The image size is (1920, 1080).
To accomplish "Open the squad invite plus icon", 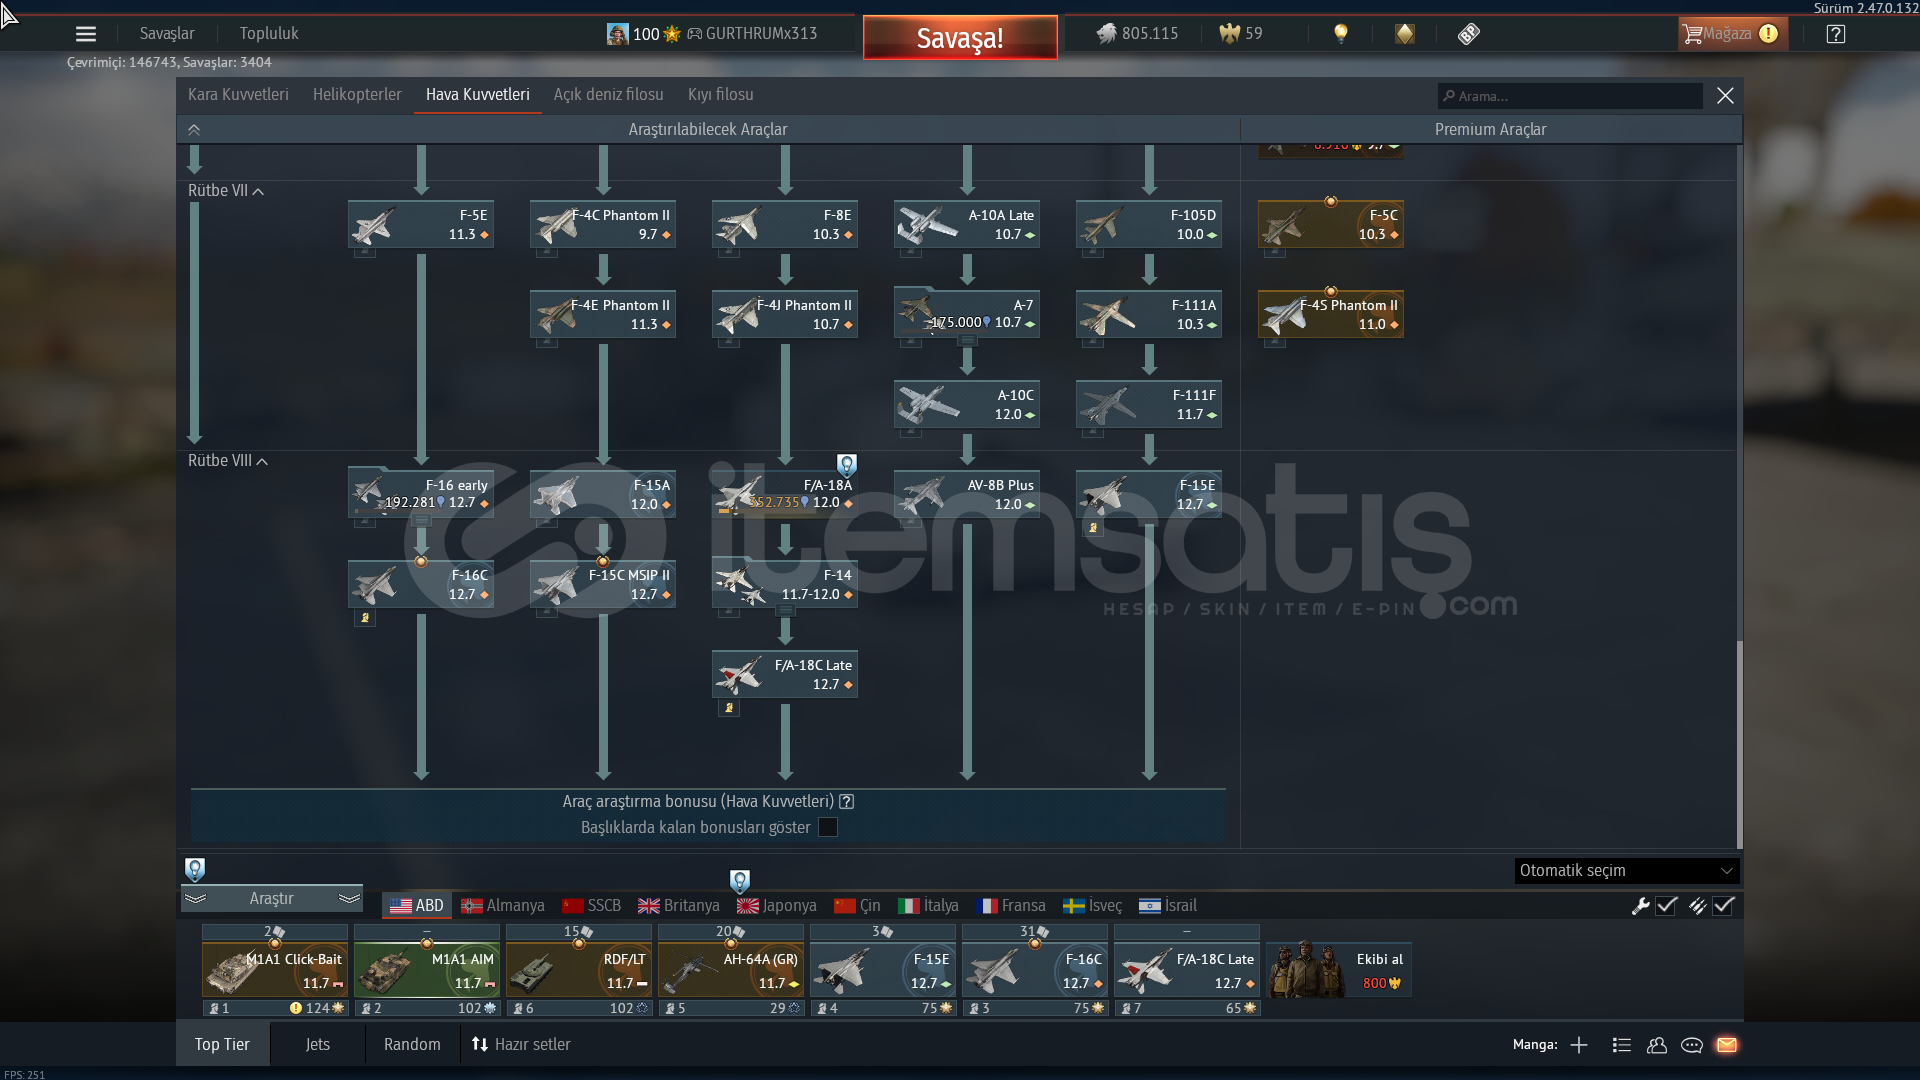I will click(x=1579, y=1045).
